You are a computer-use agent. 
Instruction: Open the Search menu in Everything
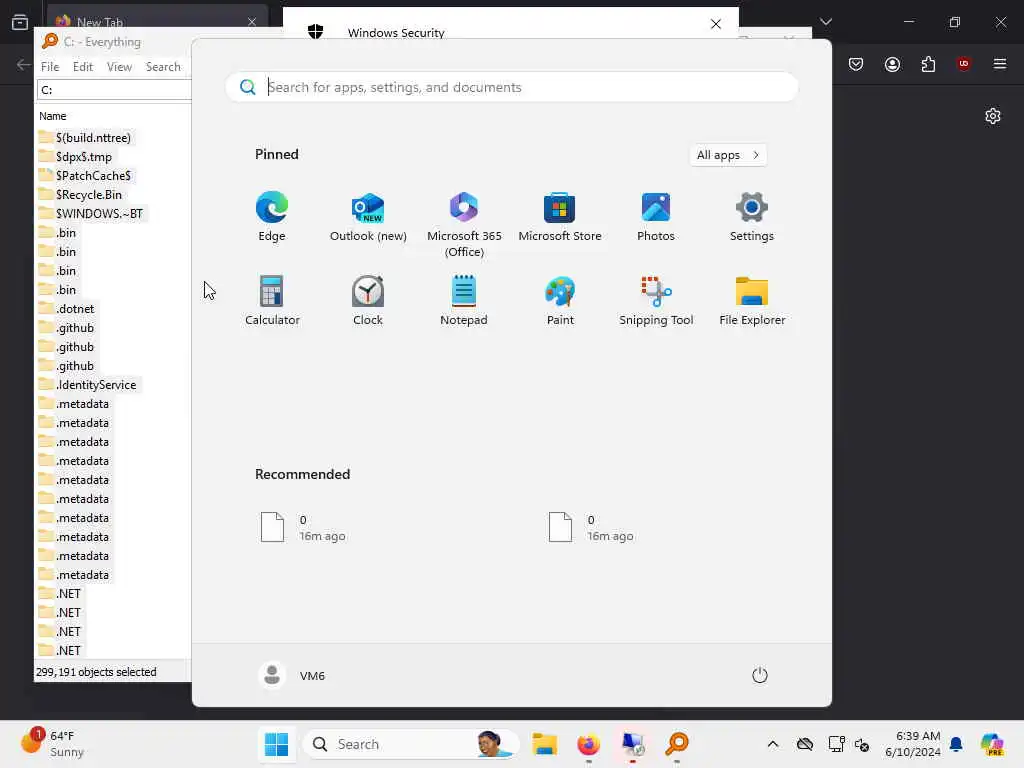point(163,67)
